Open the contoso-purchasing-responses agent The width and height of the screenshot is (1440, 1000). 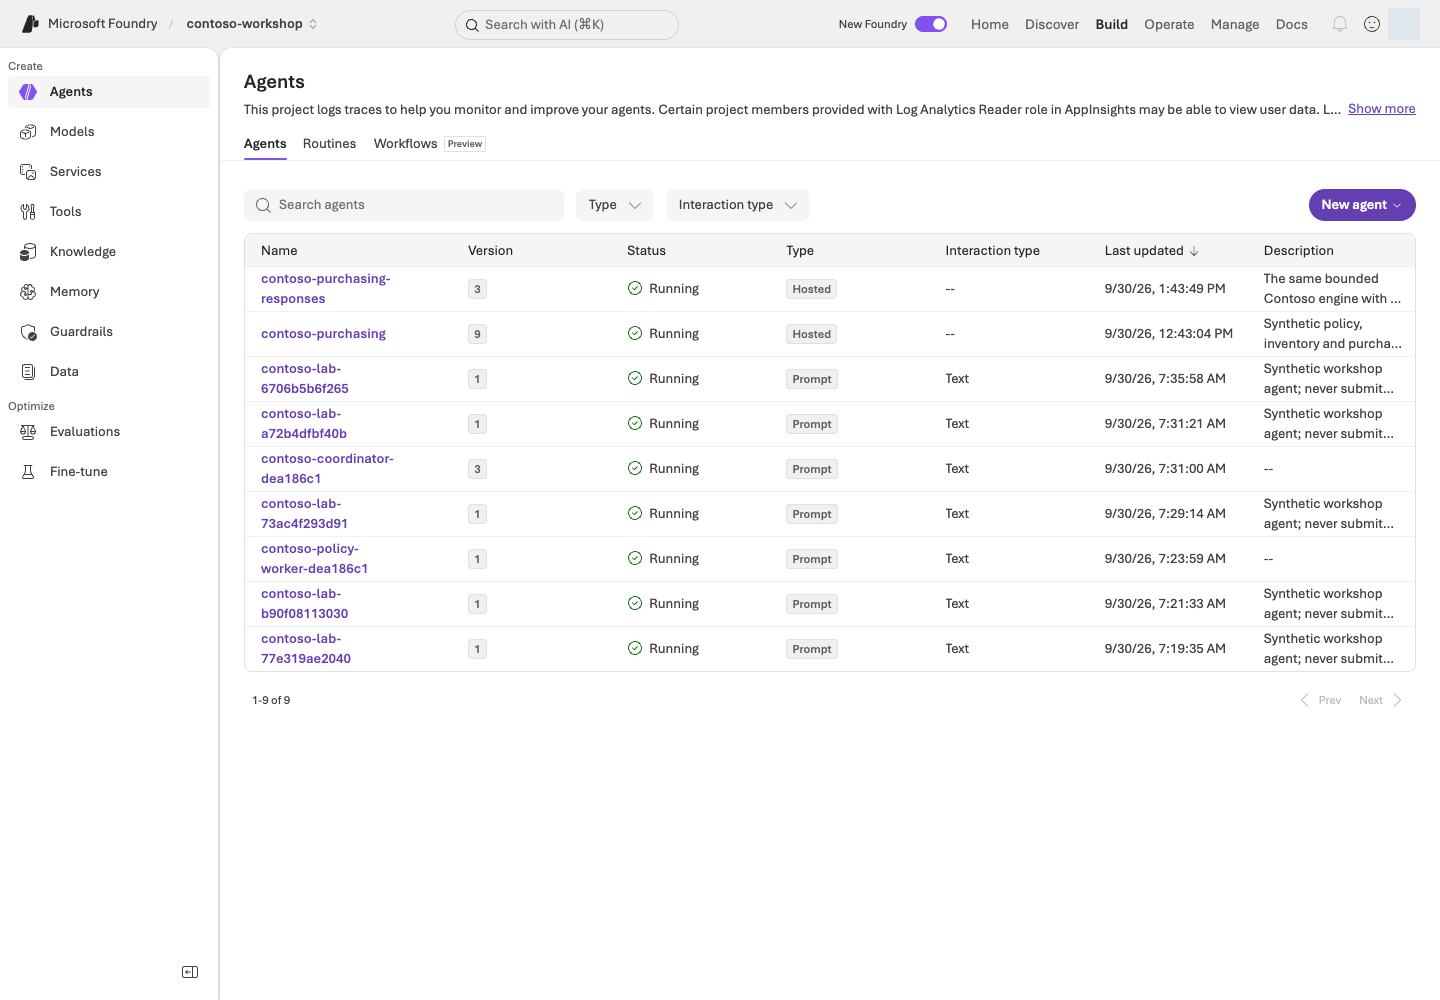pos(326,289)
